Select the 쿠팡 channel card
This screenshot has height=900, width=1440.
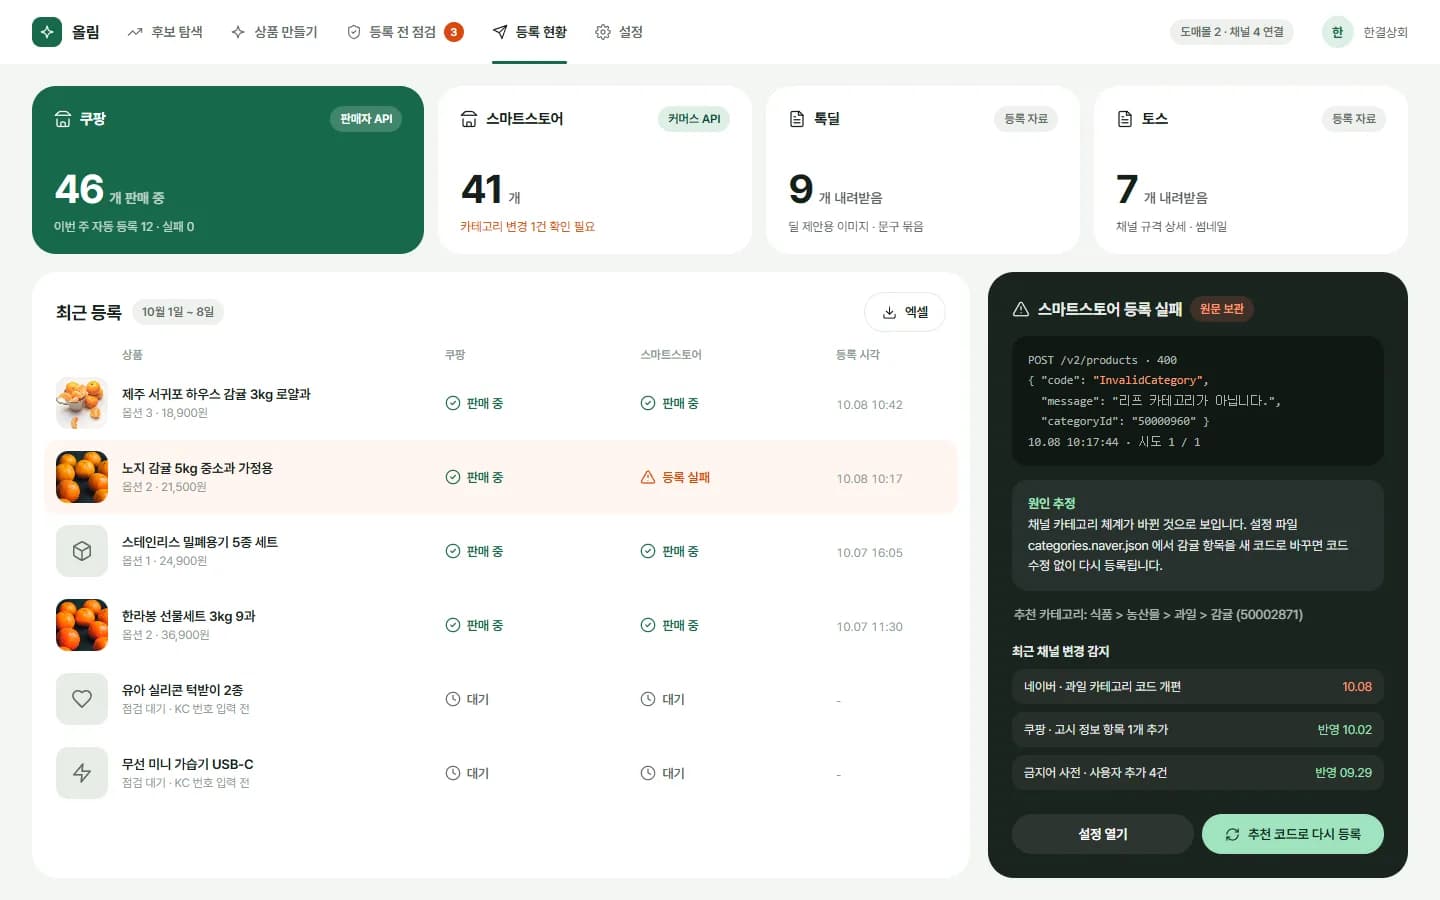tap(228, 170)
